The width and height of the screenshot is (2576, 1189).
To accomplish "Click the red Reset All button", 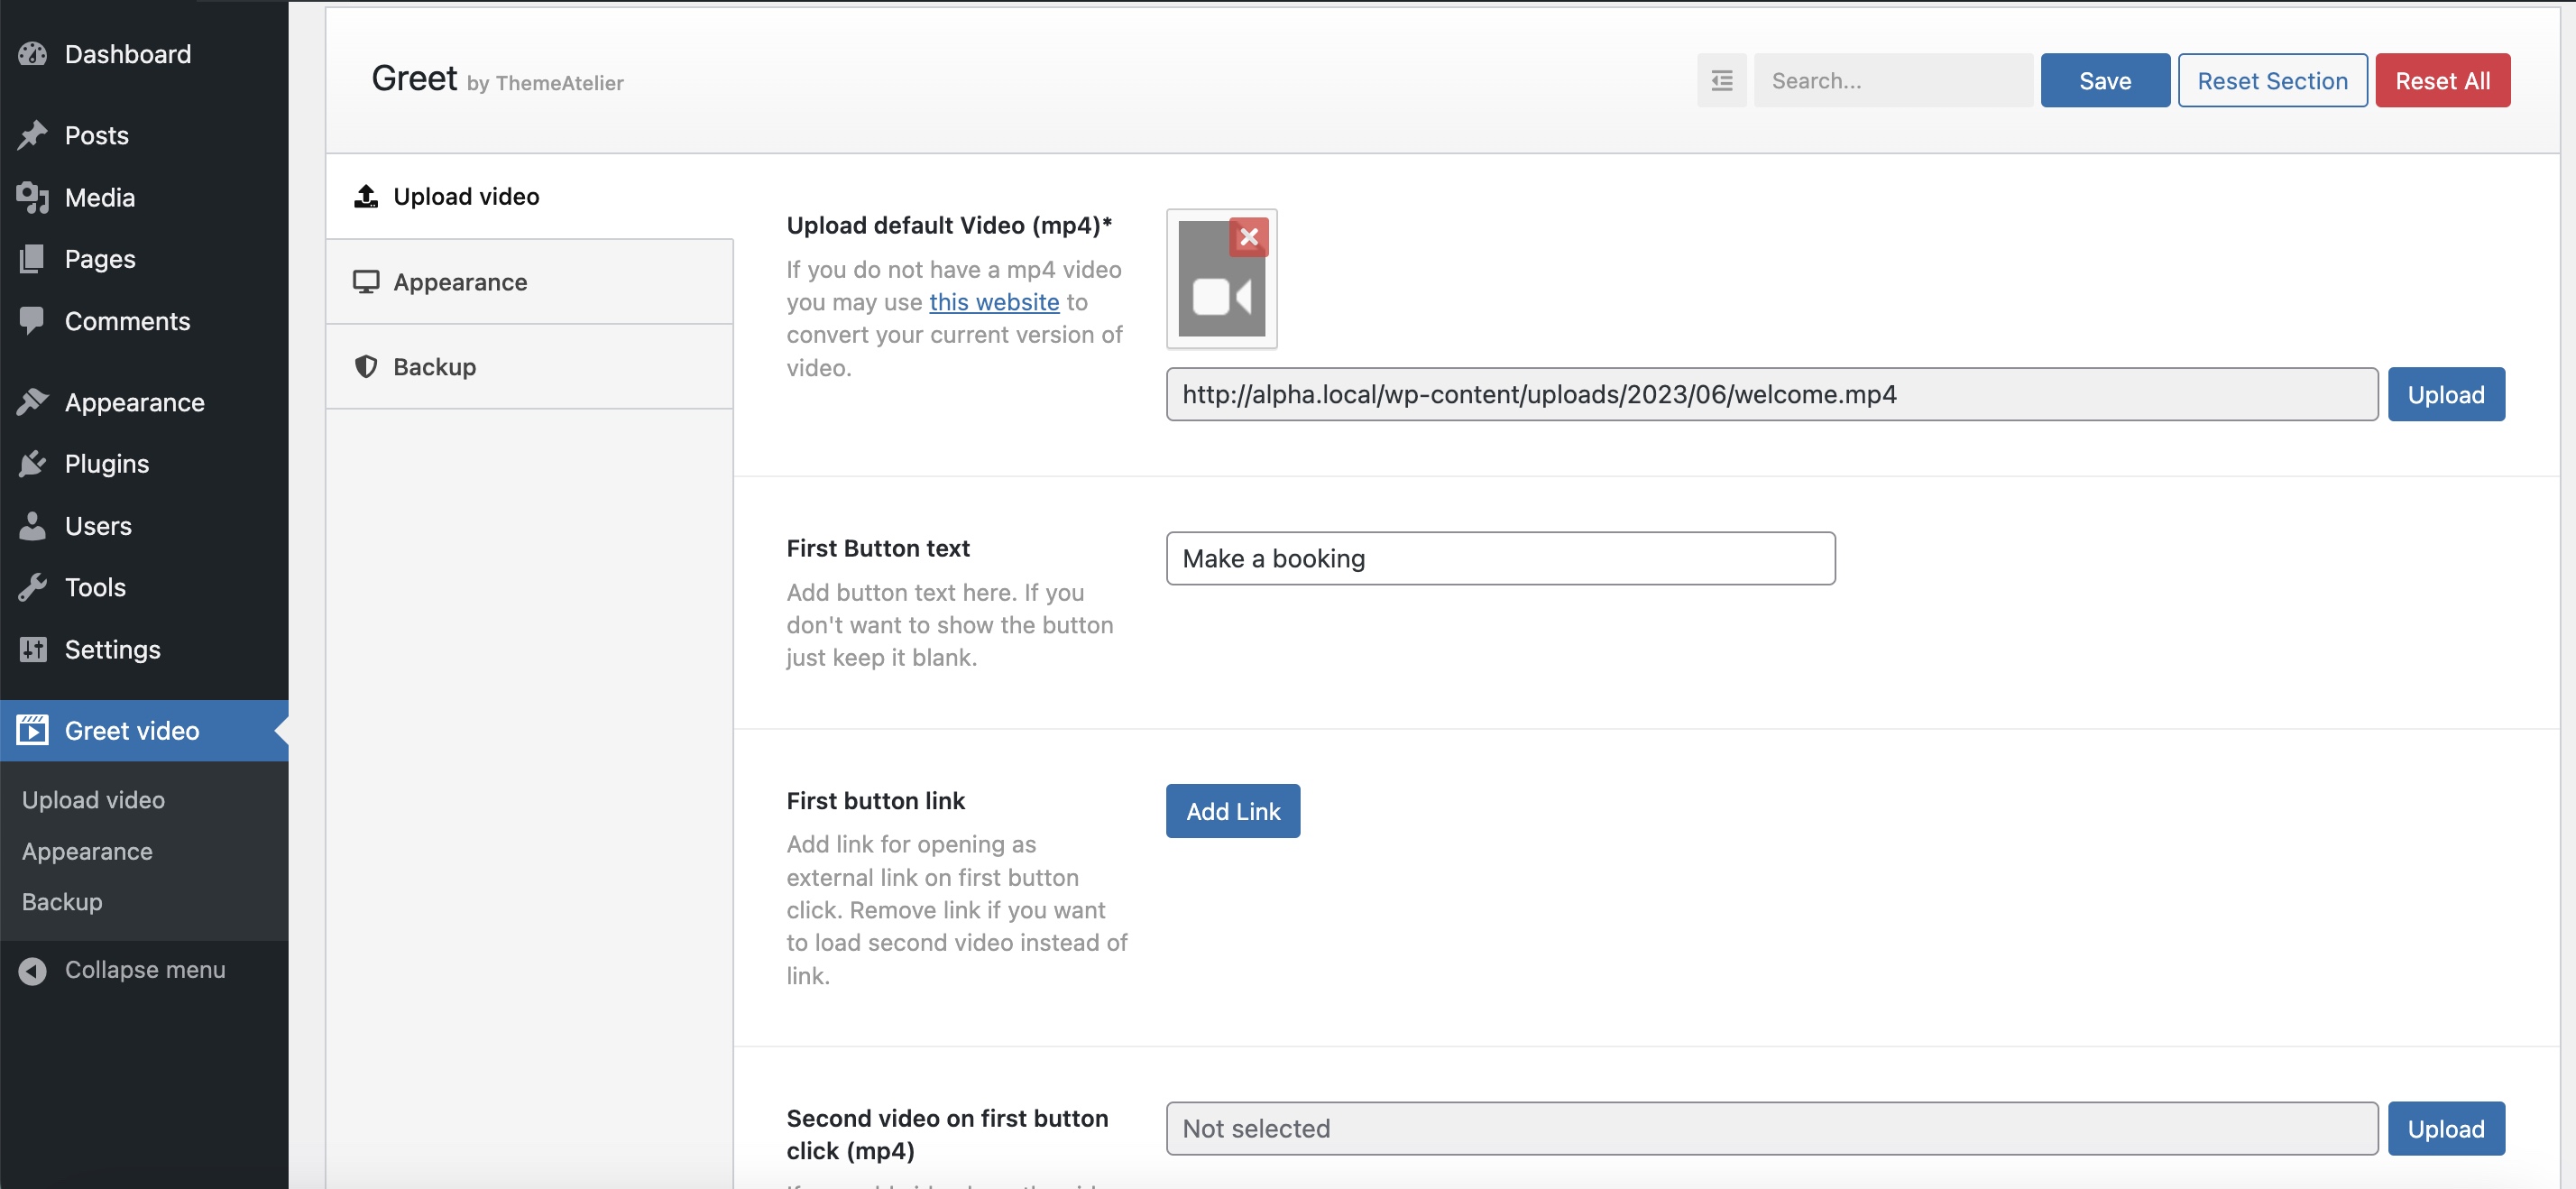I will (x=2441, y=80).
